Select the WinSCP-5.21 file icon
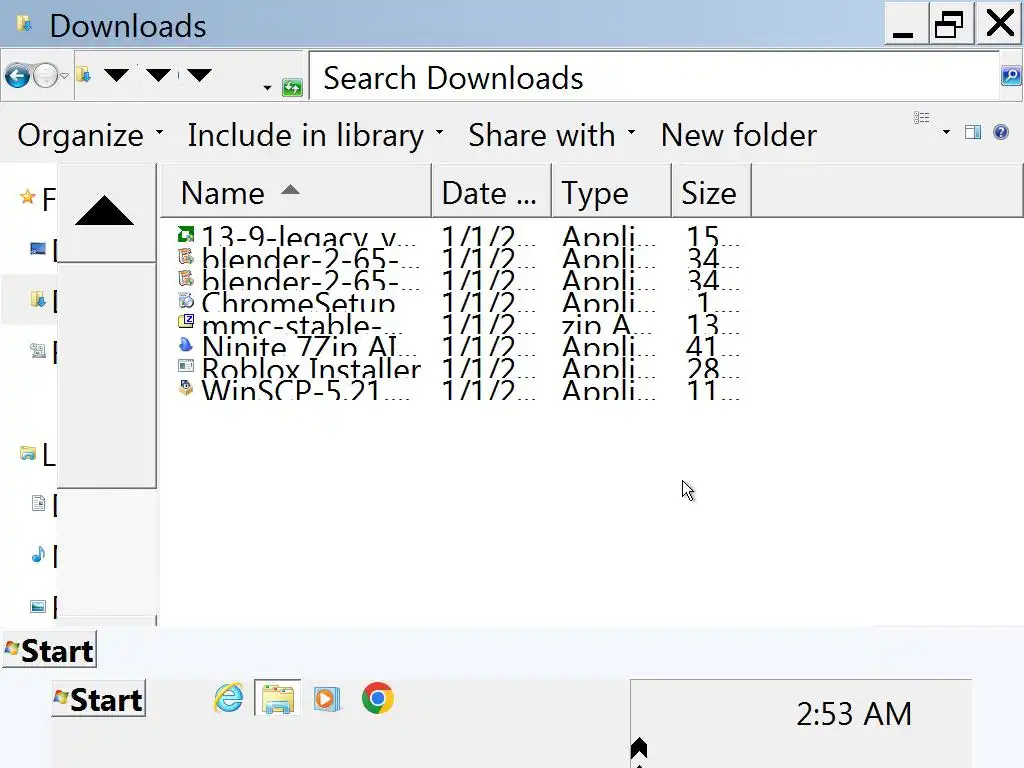1024x768 pixels. (186, 388)
